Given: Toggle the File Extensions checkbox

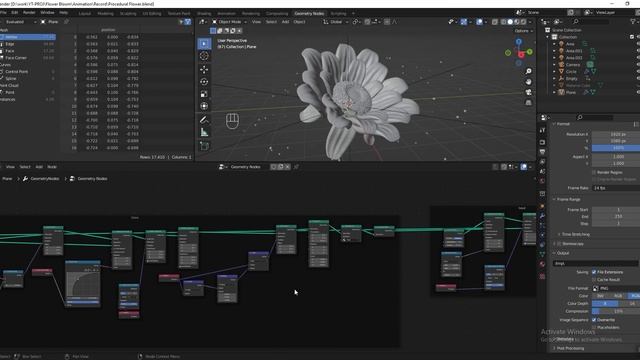Looking at the screenshot, I should tap(594, 272).
